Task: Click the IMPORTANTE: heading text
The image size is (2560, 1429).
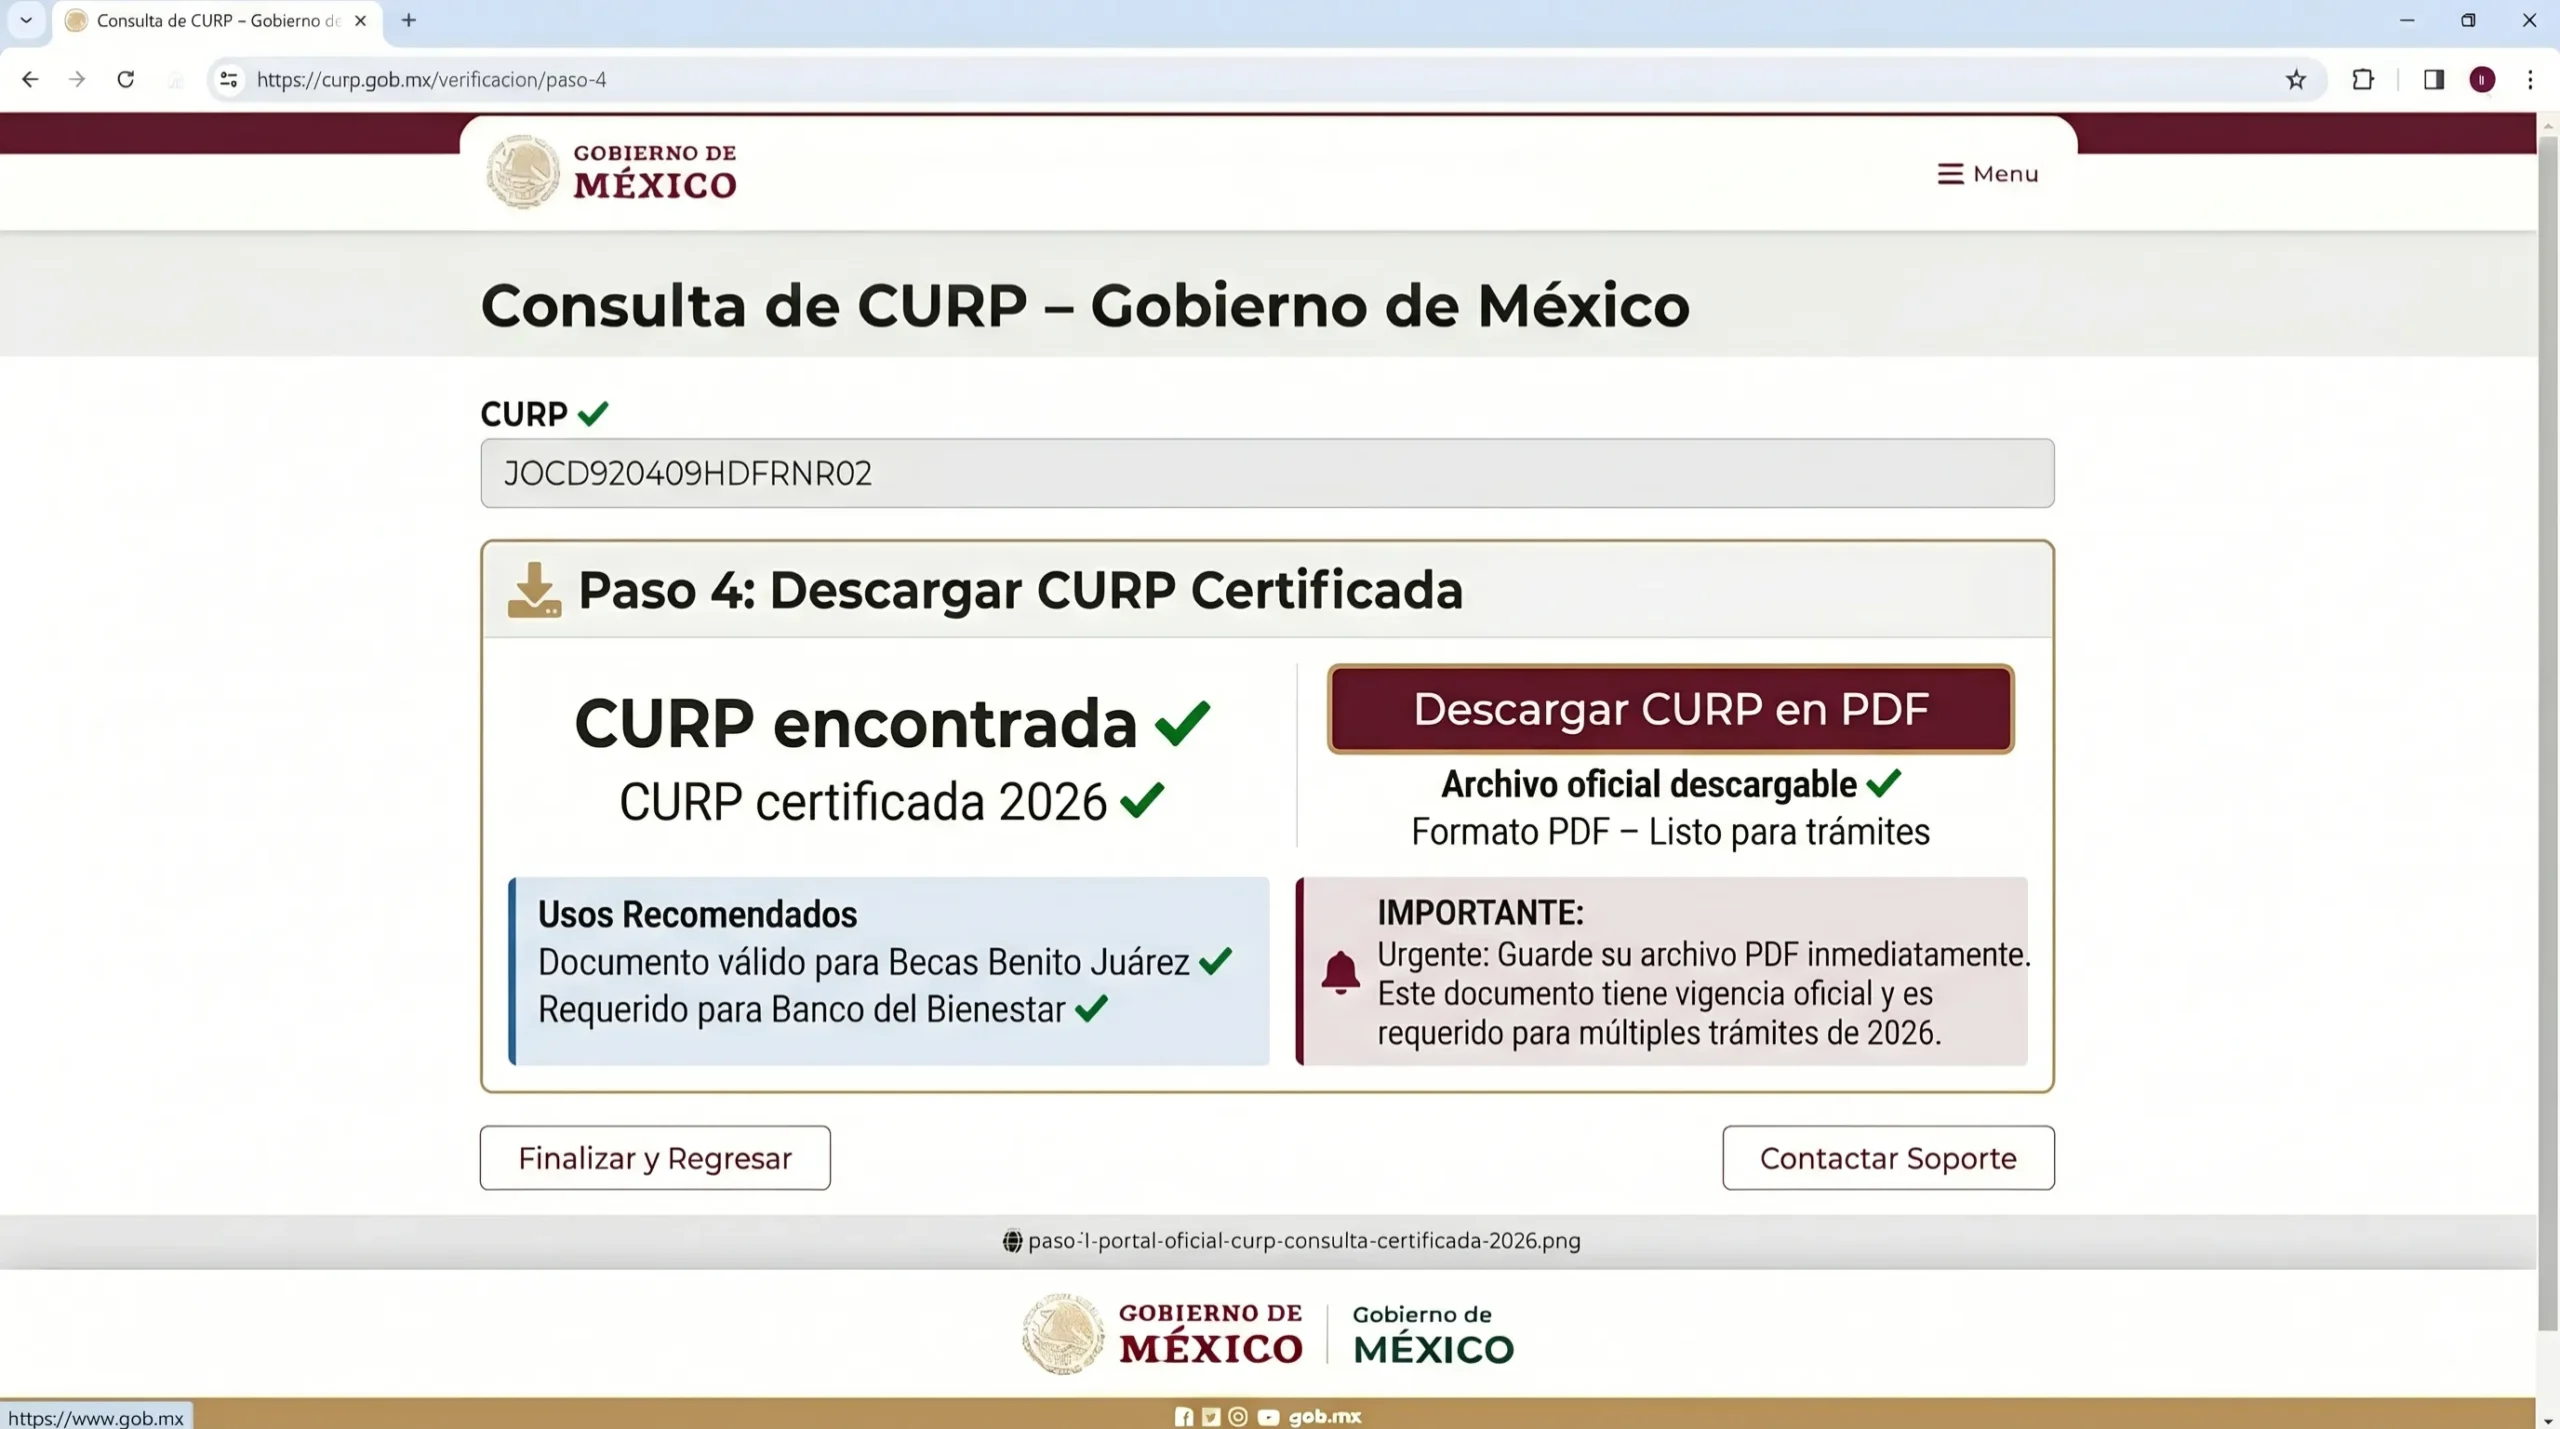Action: pos(1480,912)
